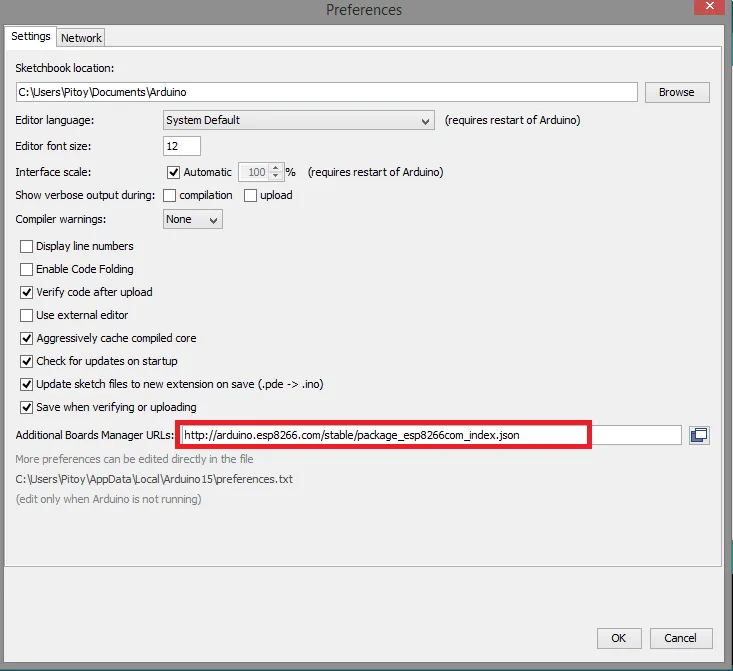733x671 pixels.
Task: Click the Cancel button
Action: coord(681,638)
